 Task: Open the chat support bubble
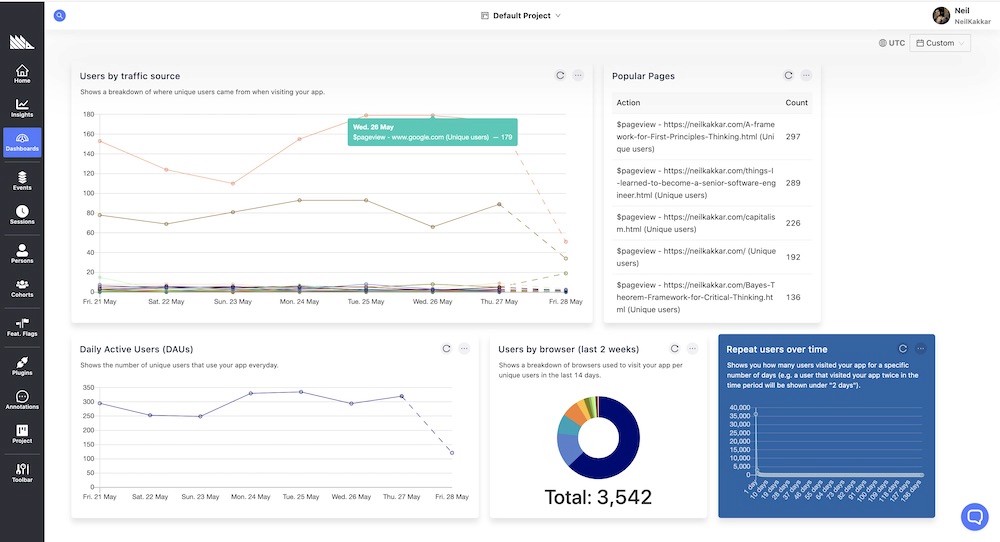(x=974, y=516)
